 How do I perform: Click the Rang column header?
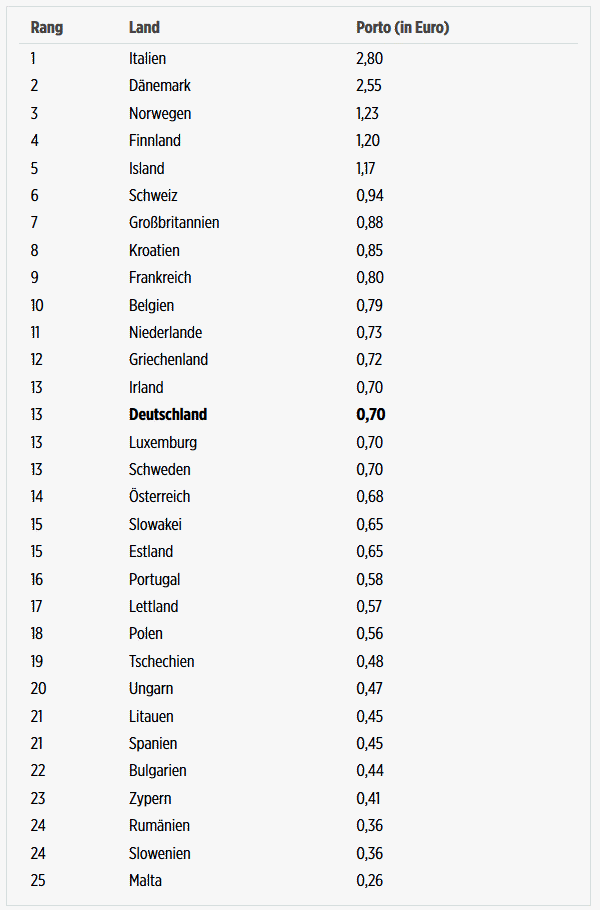(x=46, y=27)
